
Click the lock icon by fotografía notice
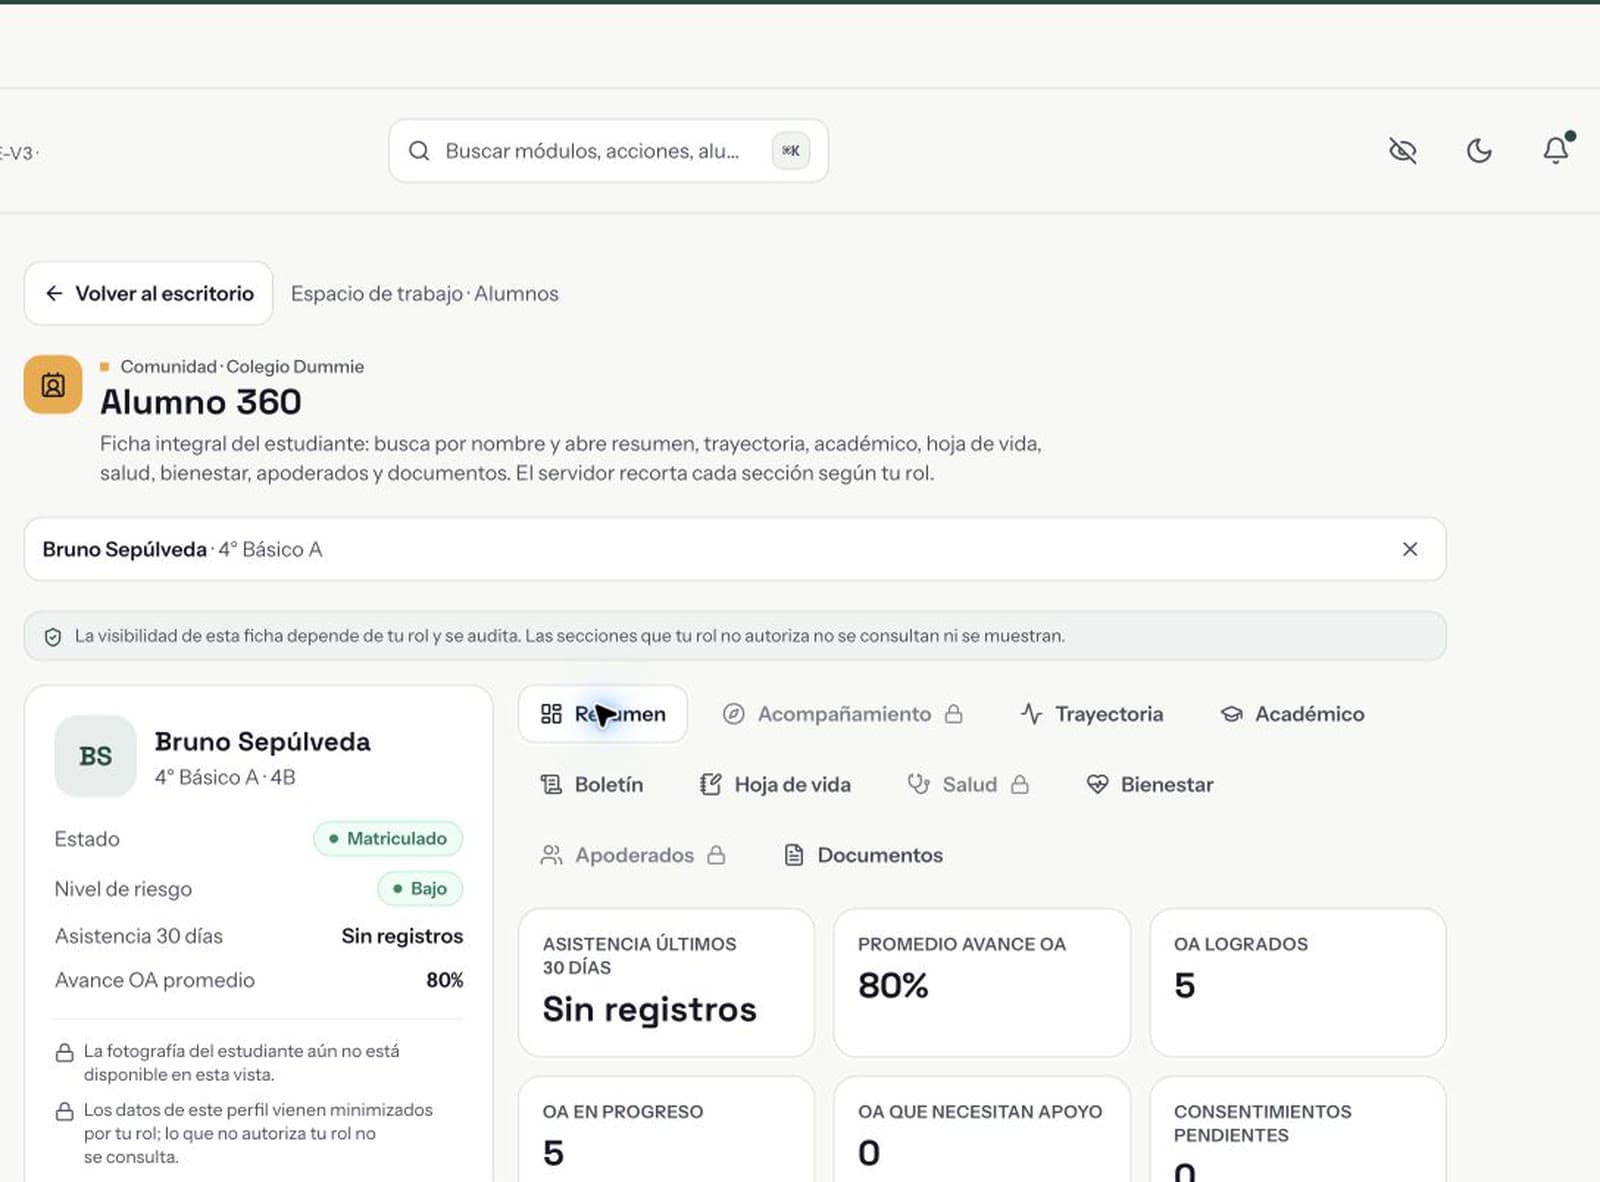[x=64, y=1053]
